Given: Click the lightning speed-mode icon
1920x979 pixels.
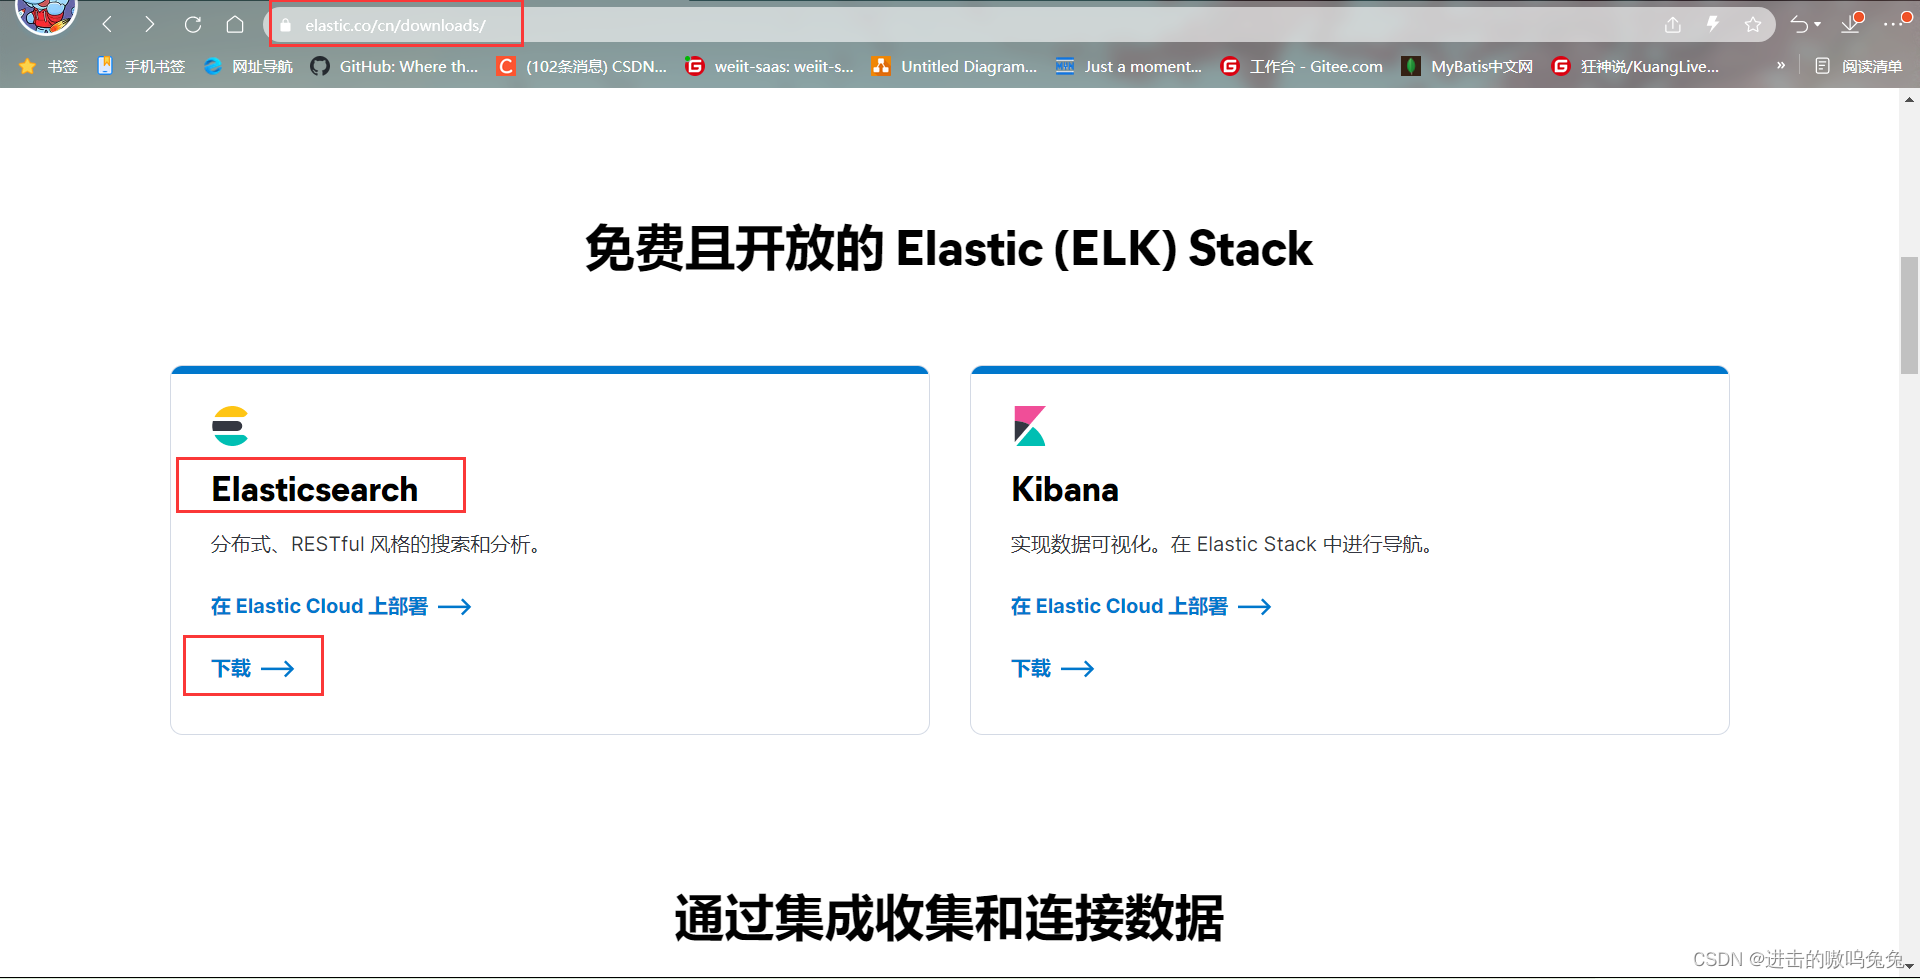Looking at the screenshot, I should [1713, 24].
